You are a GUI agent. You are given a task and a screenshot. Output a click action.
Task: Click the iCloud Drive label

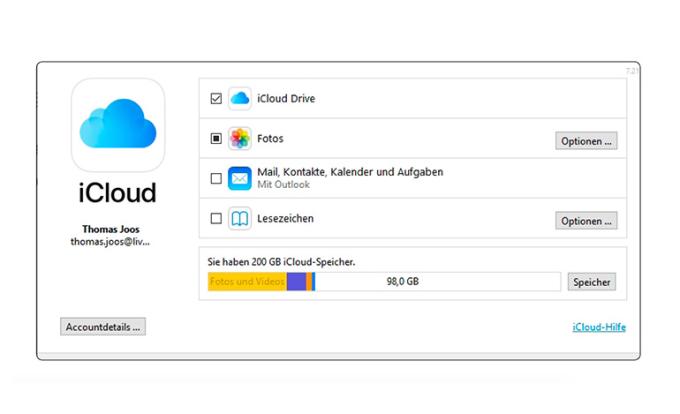click(x=286, y=98)
